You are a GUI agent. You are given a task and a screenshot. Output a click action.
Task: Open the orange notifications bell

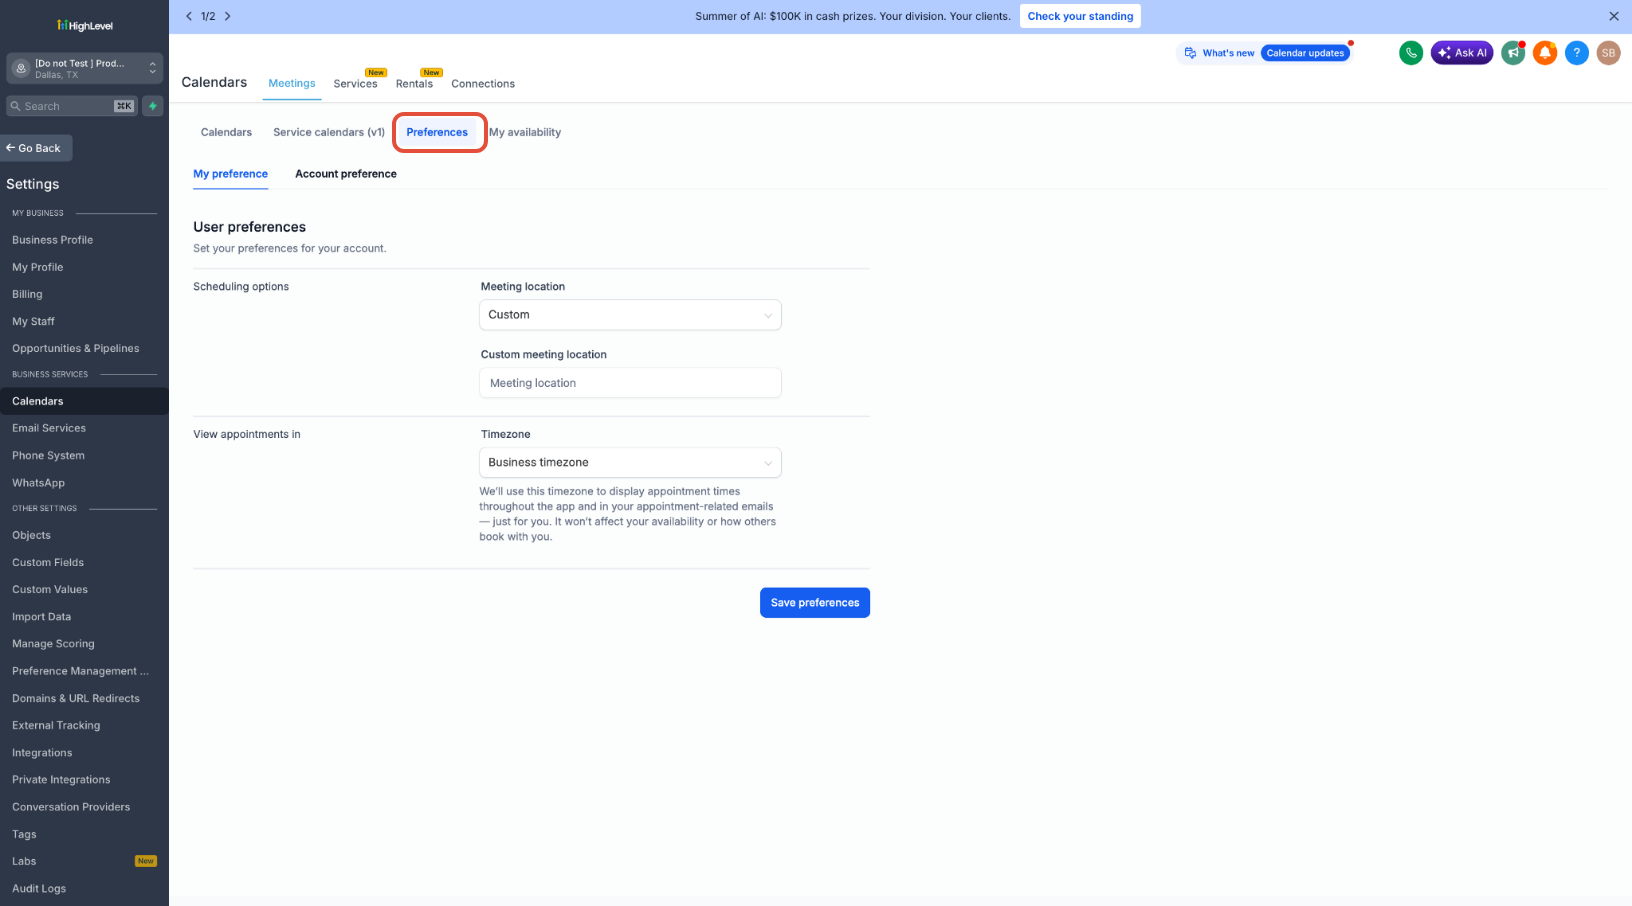tap(1545, 53)
